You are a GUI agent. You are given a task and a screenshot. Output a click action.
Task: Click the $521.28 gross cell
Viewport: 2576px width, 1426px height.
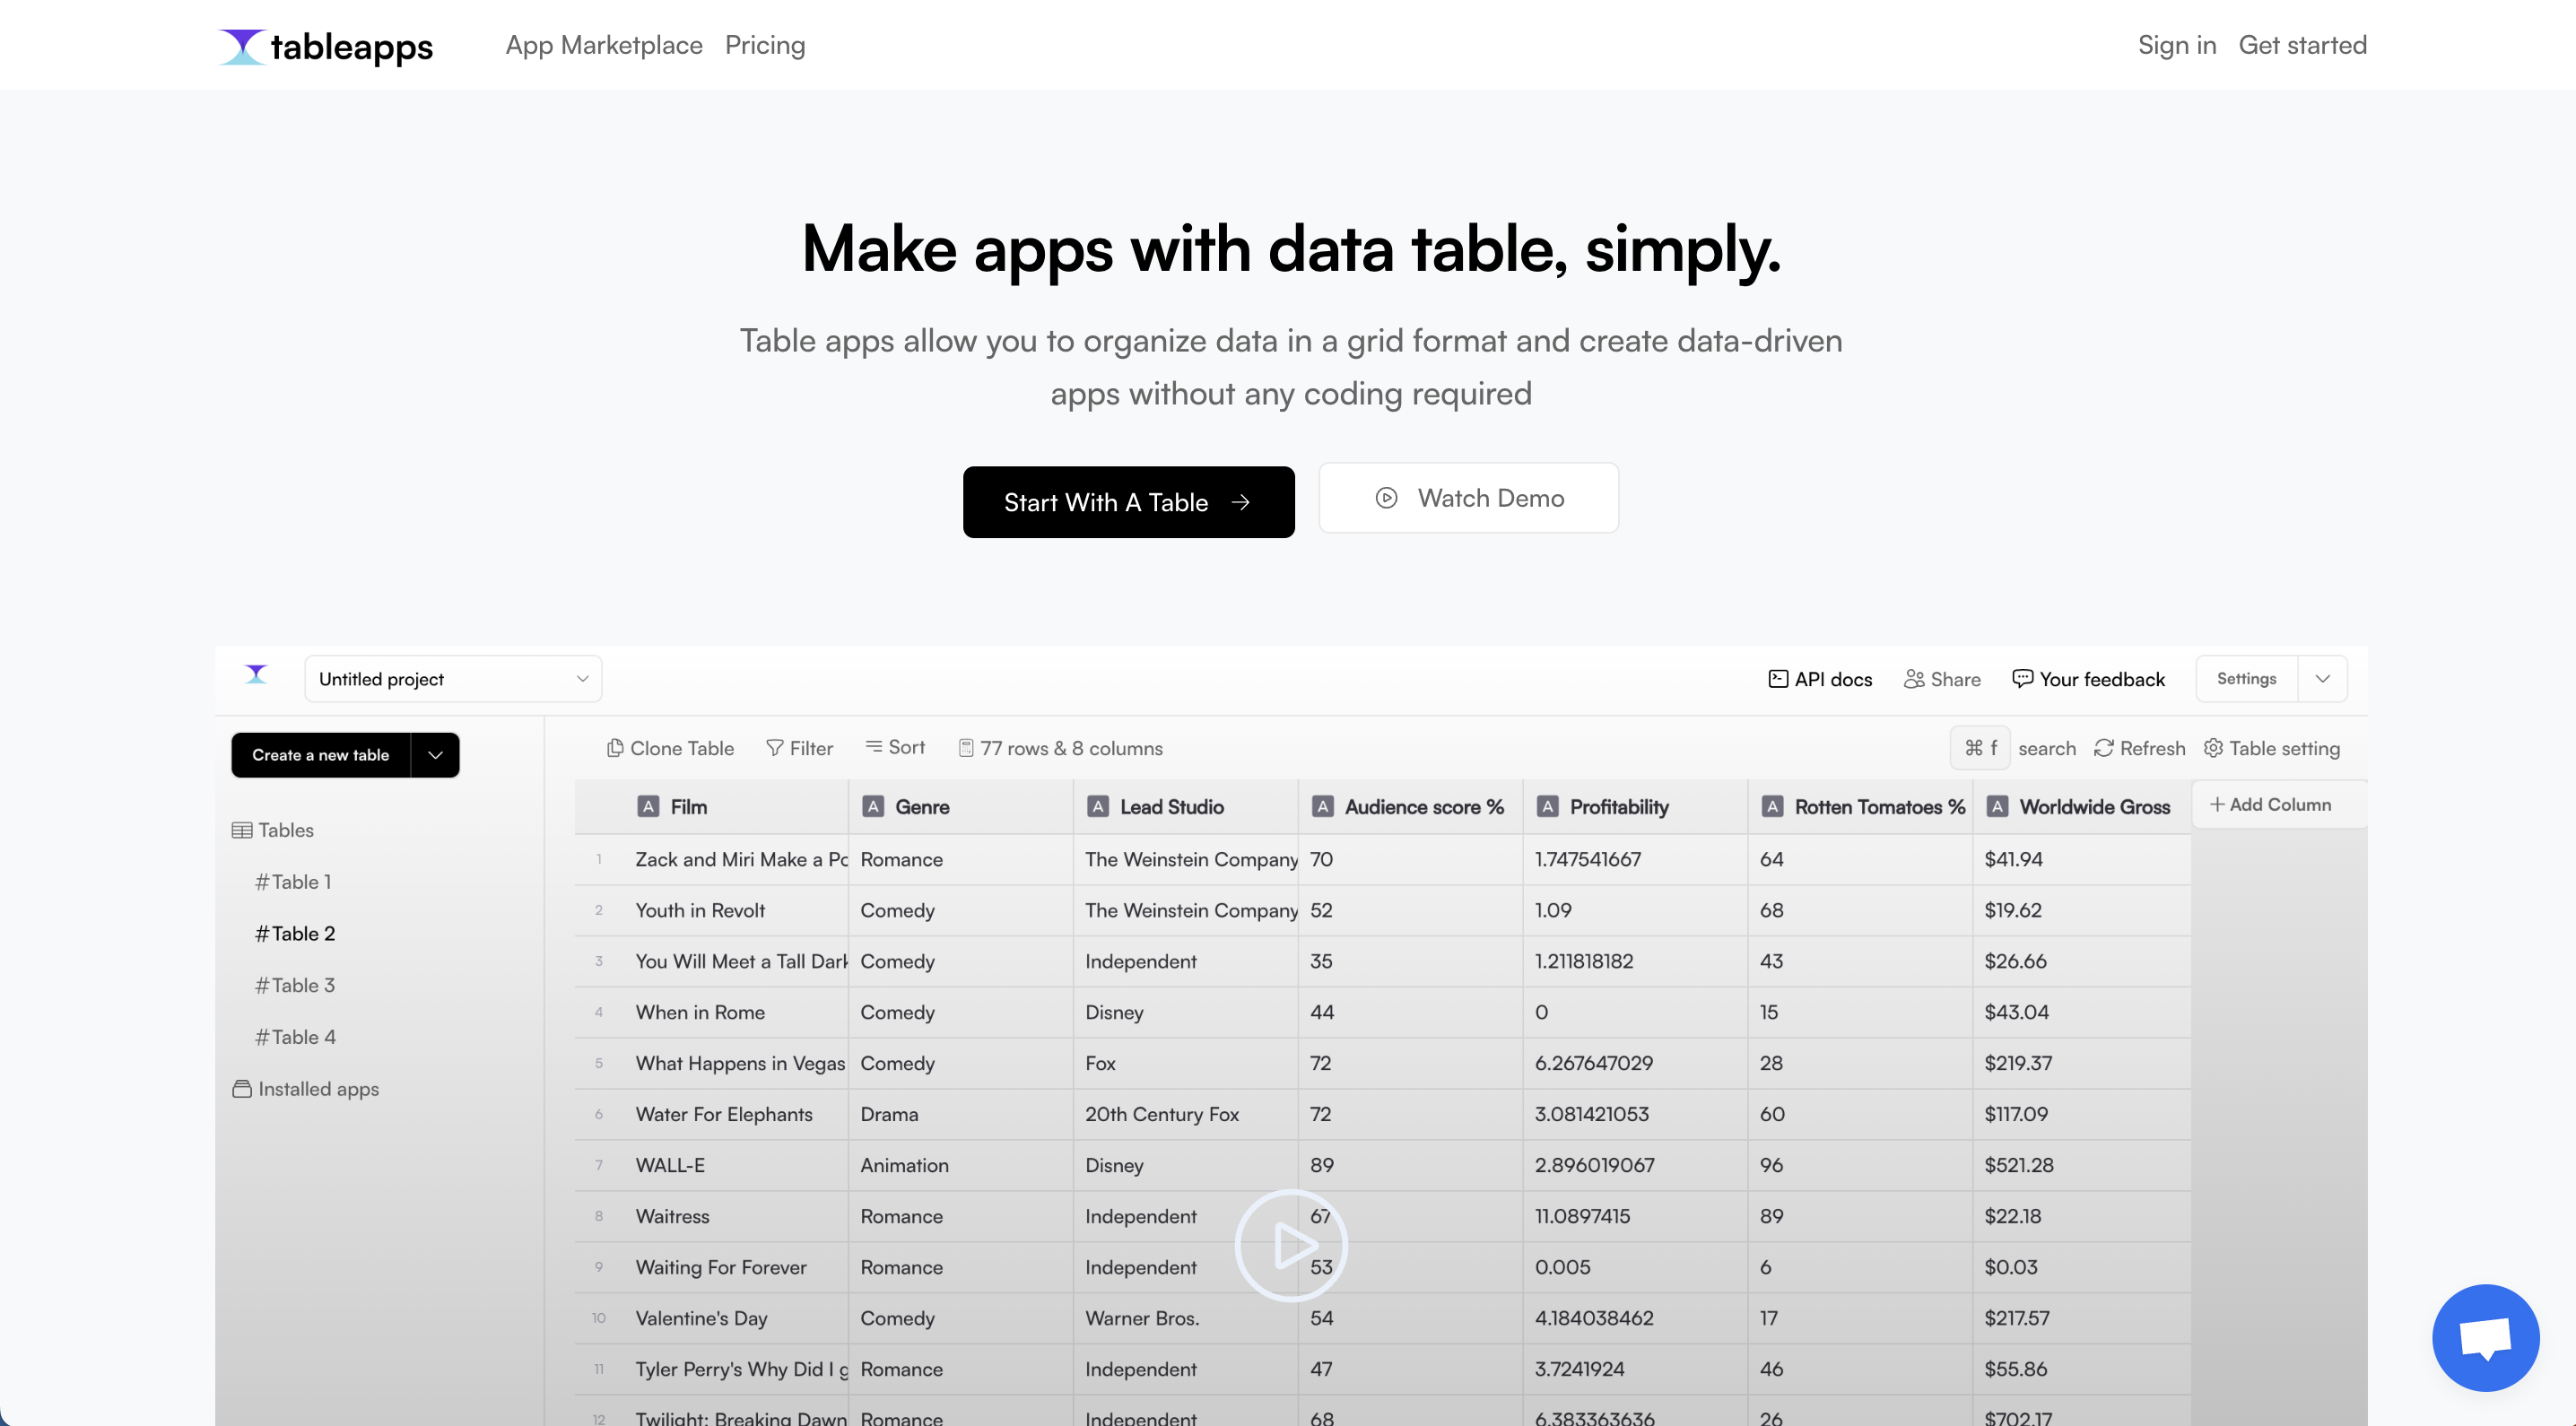2082,1166
